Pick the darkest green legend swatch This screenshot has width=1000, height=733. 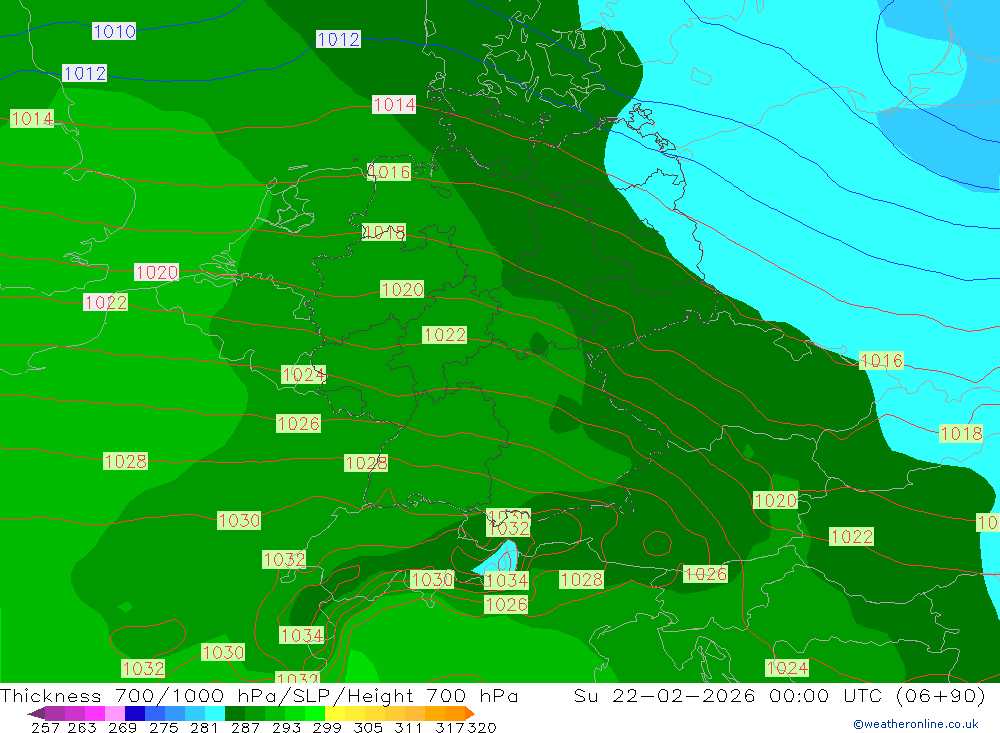coord(235,713)
